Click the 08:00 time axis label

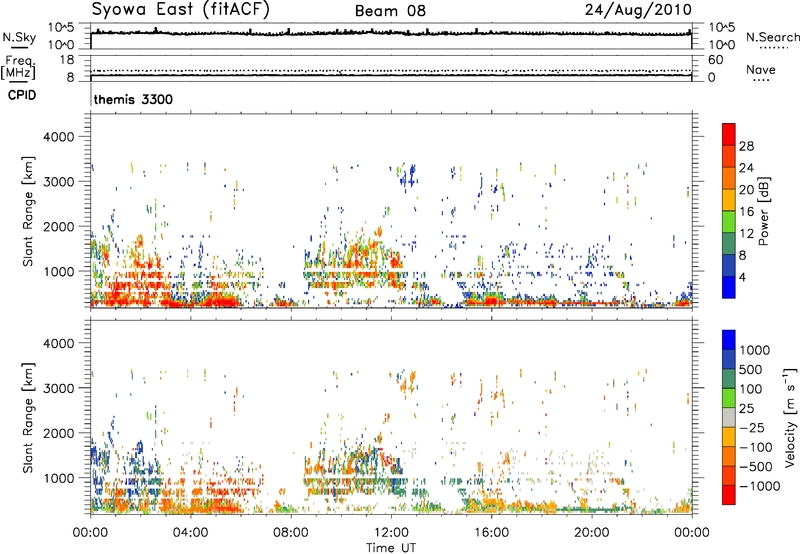pos(291,533)
